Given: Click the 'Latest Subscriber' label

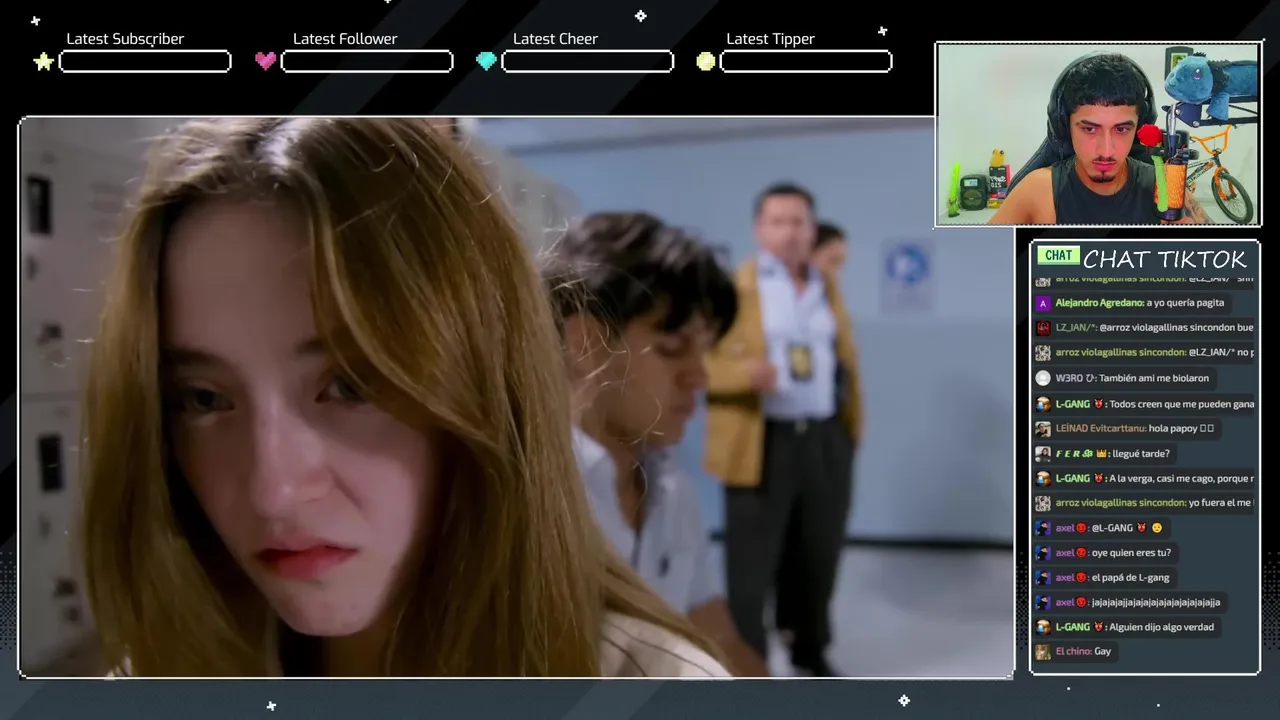Looking at the screenshot, I should 125,39.
